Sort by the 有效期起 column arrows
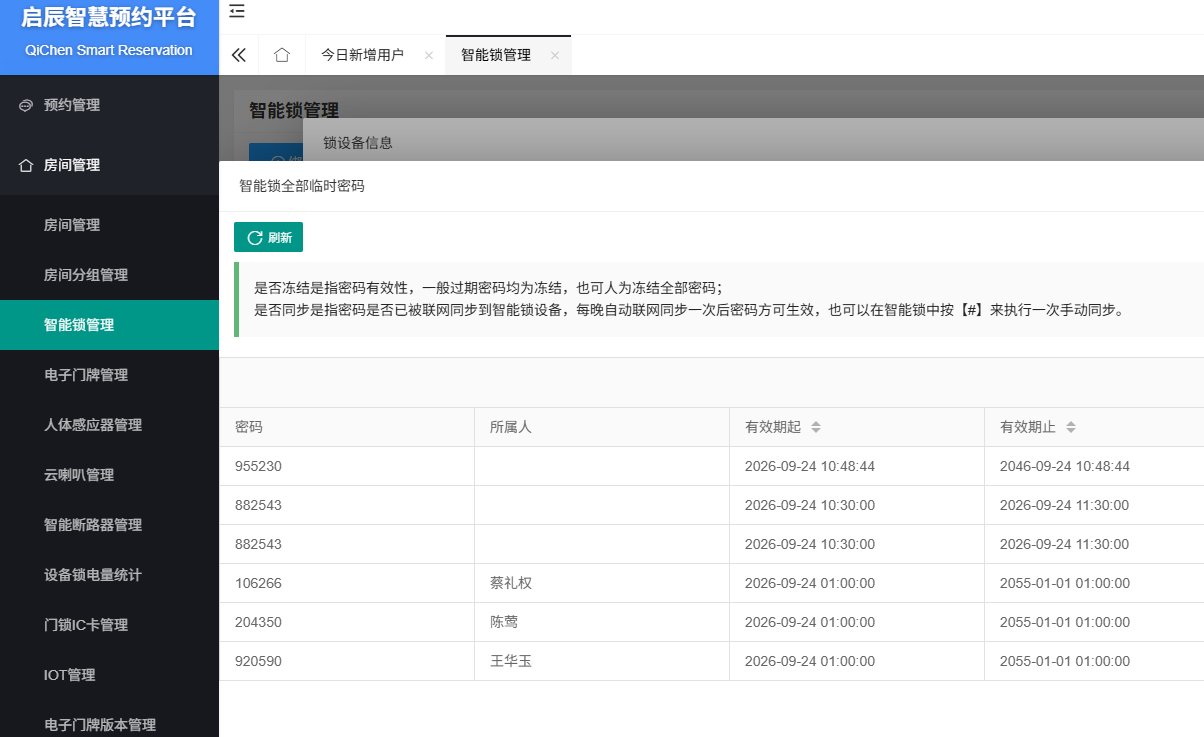Screen dimensions: 1204x737 pos(816,427)
